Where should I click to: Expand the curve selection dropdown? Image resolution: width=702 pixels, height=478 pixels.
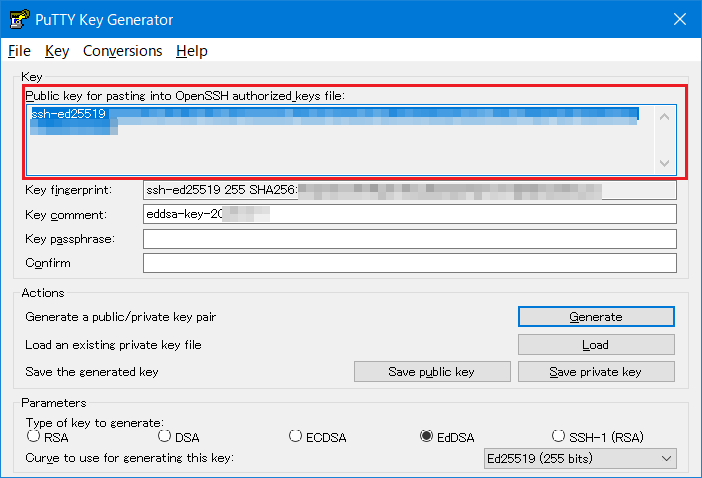pos(578,459)
